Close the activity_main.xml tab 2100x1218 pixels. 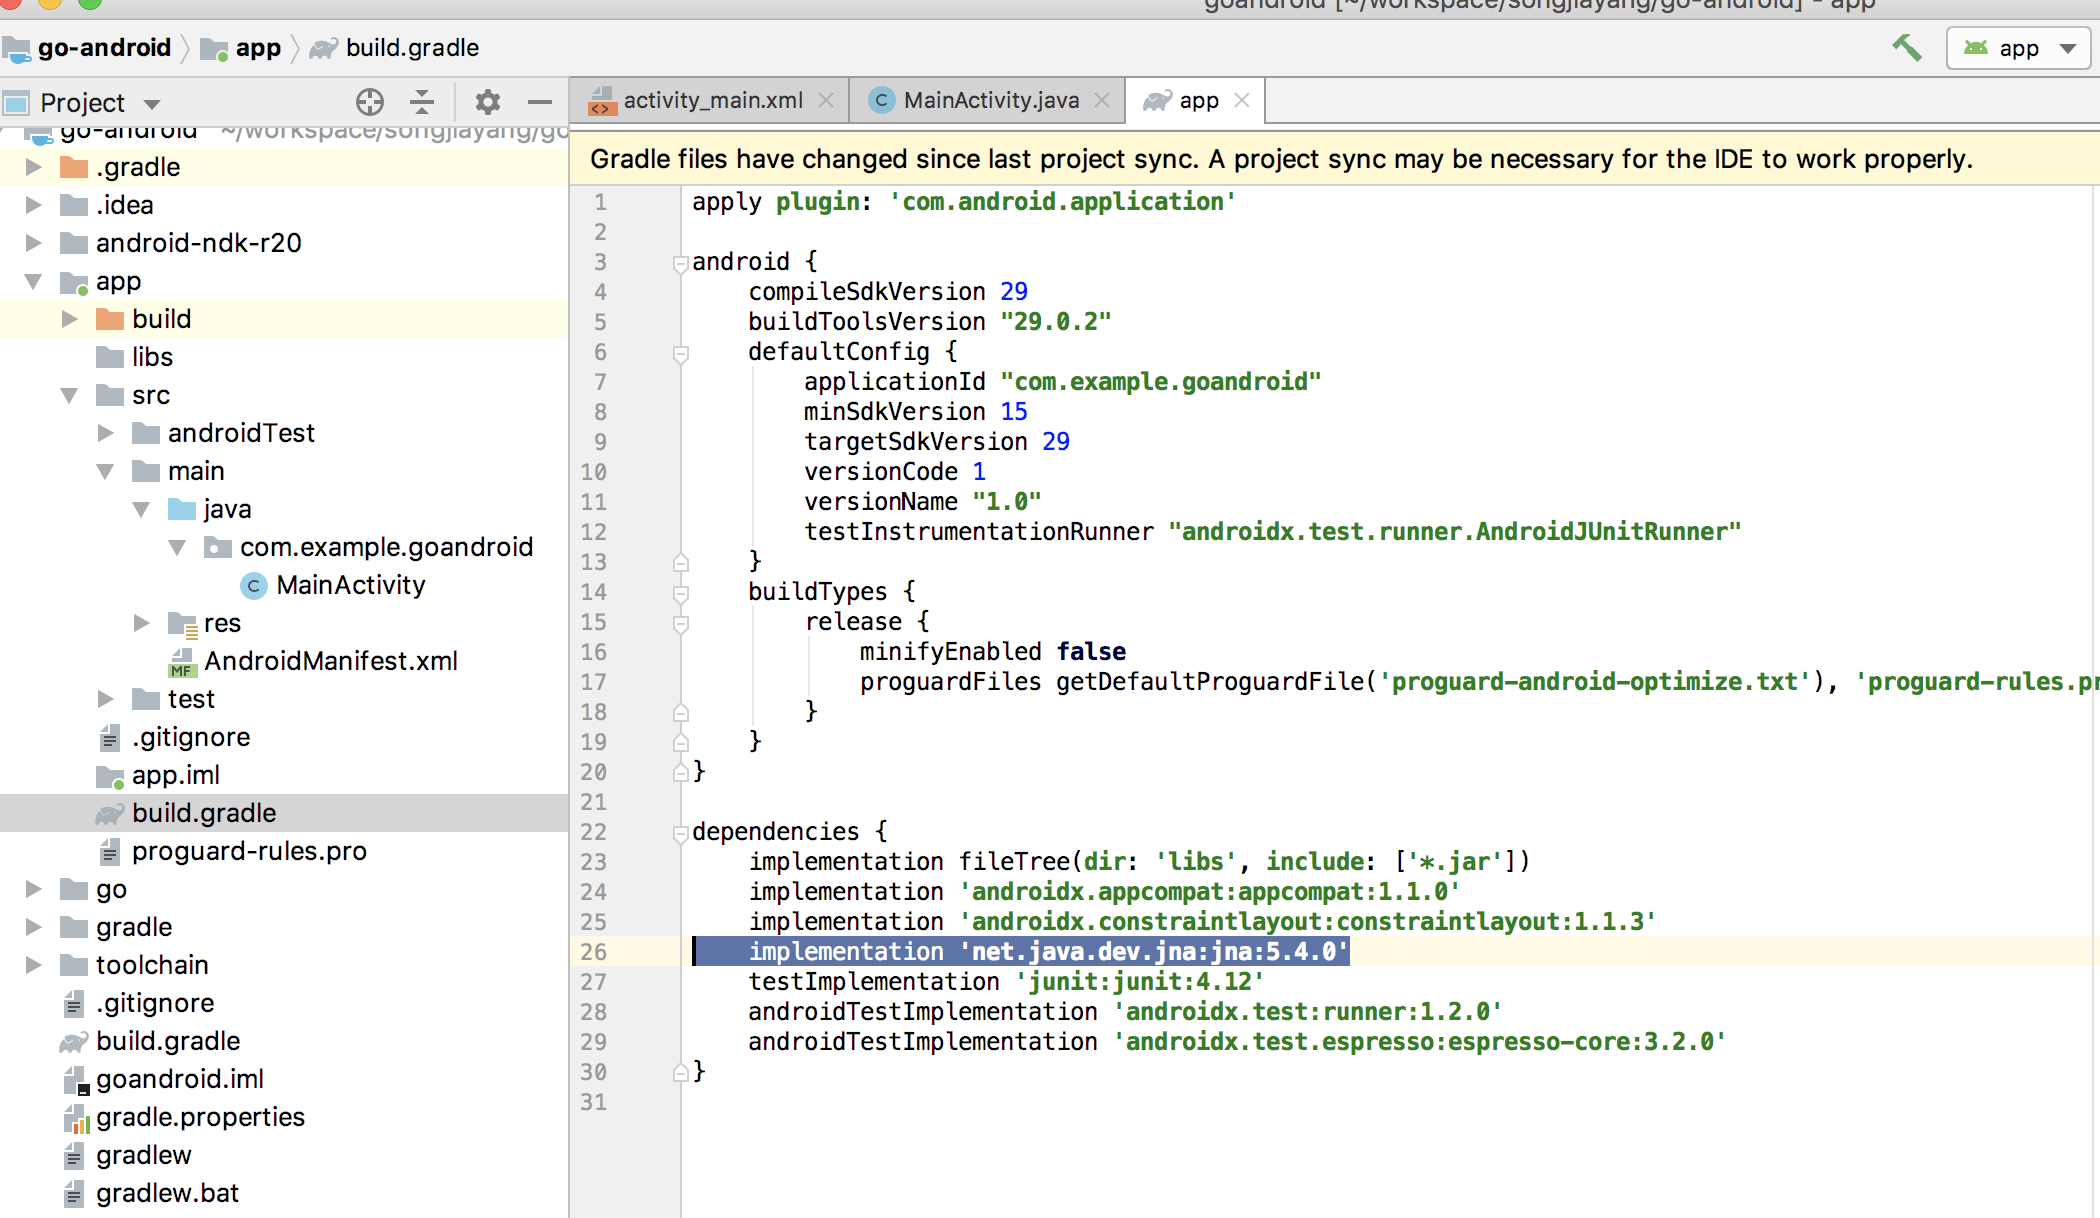[826, 100]
